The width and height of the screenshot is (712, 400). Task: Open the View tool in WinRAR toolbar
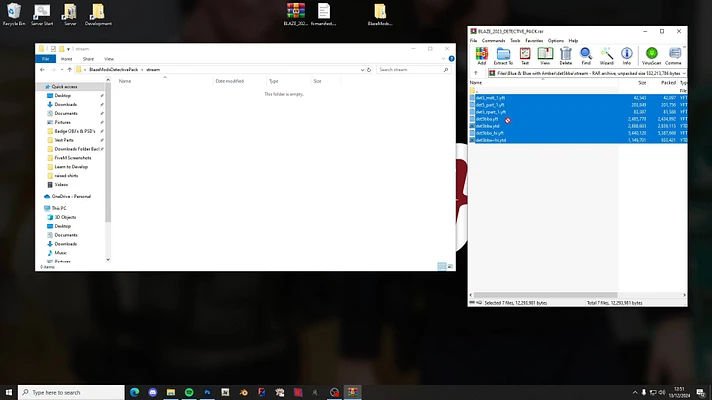pyautogui.click(x=545, y=56)
